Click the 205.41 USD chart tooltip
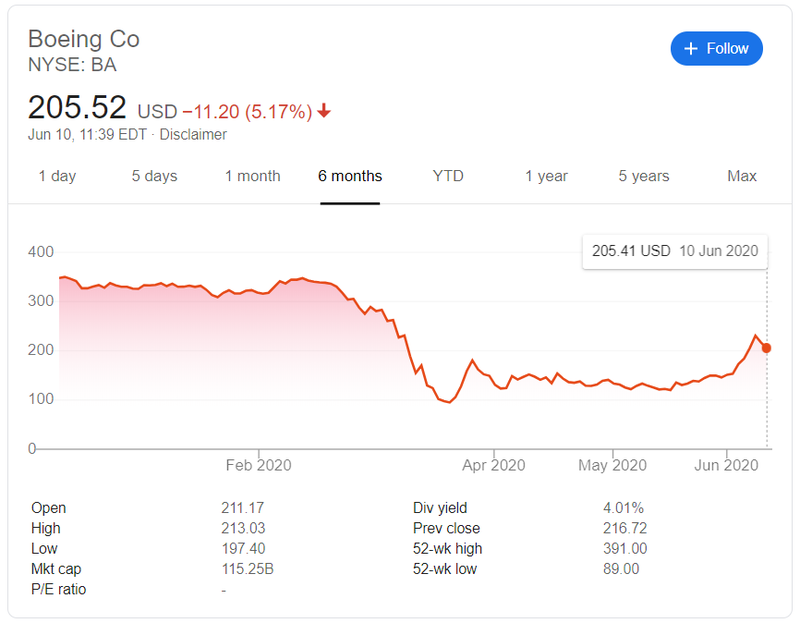The width and height of the screenshot is (800, 623). click(675, 251)
